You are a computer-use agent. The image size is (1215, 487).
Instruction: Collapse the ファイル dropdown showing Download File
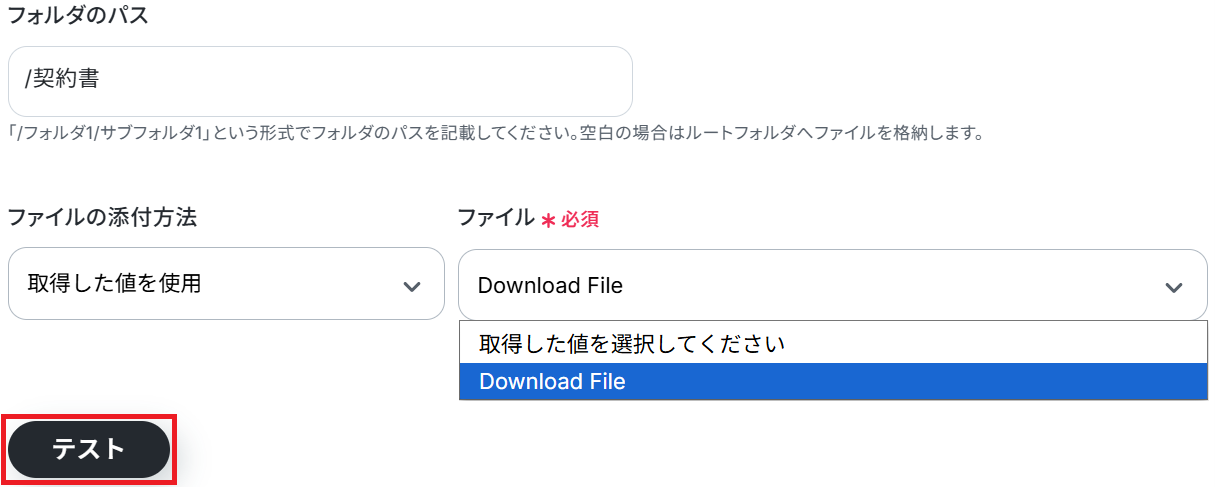pos(832,286)
